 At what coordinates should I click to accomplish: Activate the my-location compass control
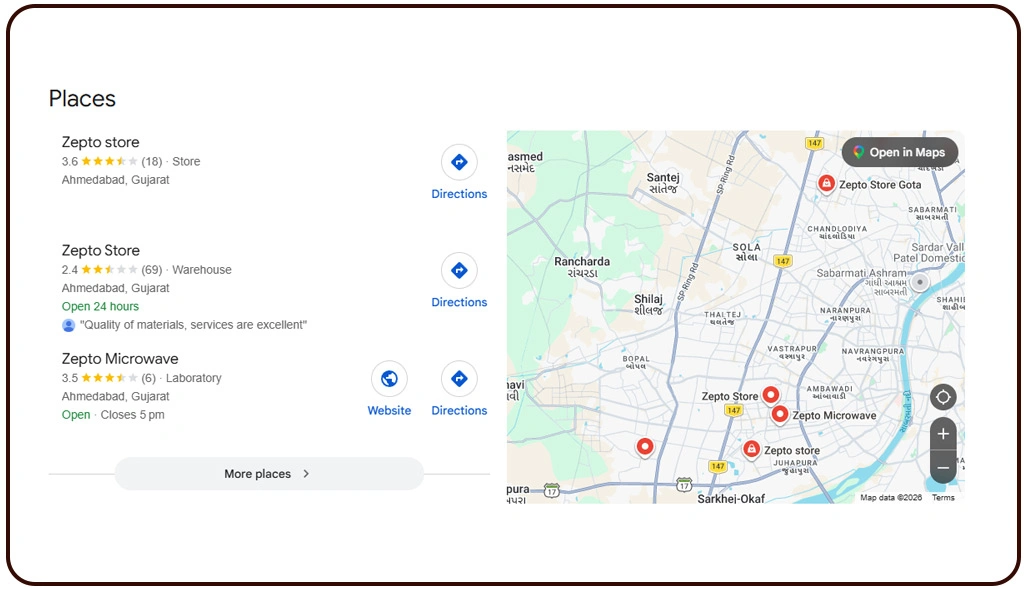[x=943, y=397]
